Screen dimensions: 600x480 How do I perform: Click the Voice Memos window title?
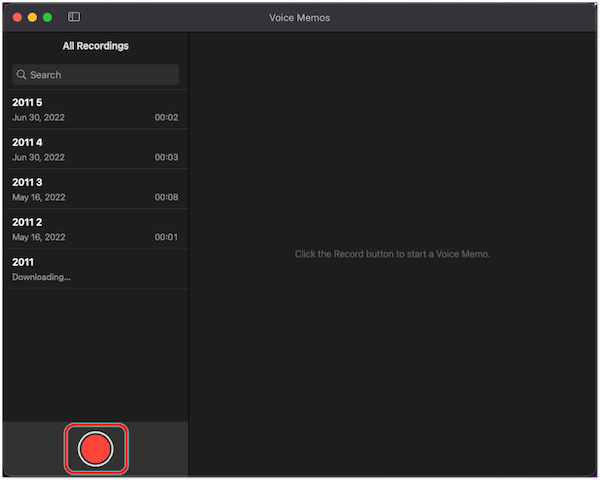click(299, 18)
